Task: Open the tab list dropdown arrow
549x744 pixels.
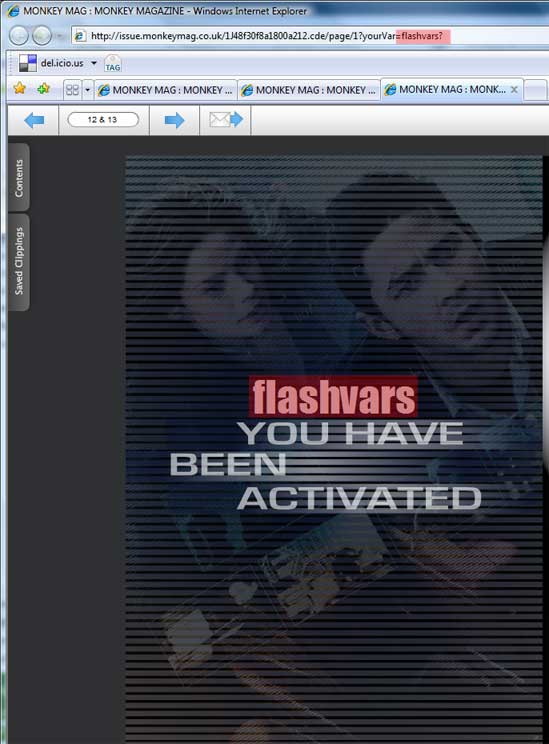Action: 87,90
